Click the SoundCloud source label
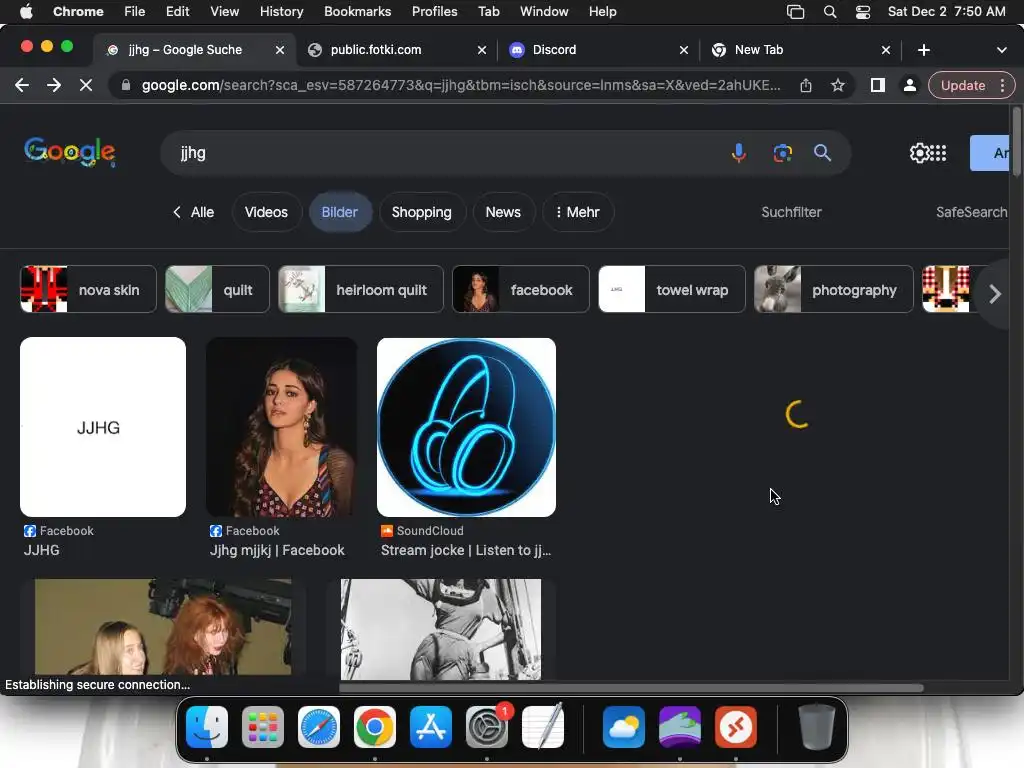This screenshot has width=1024, height=768. [x=430, y=531]
